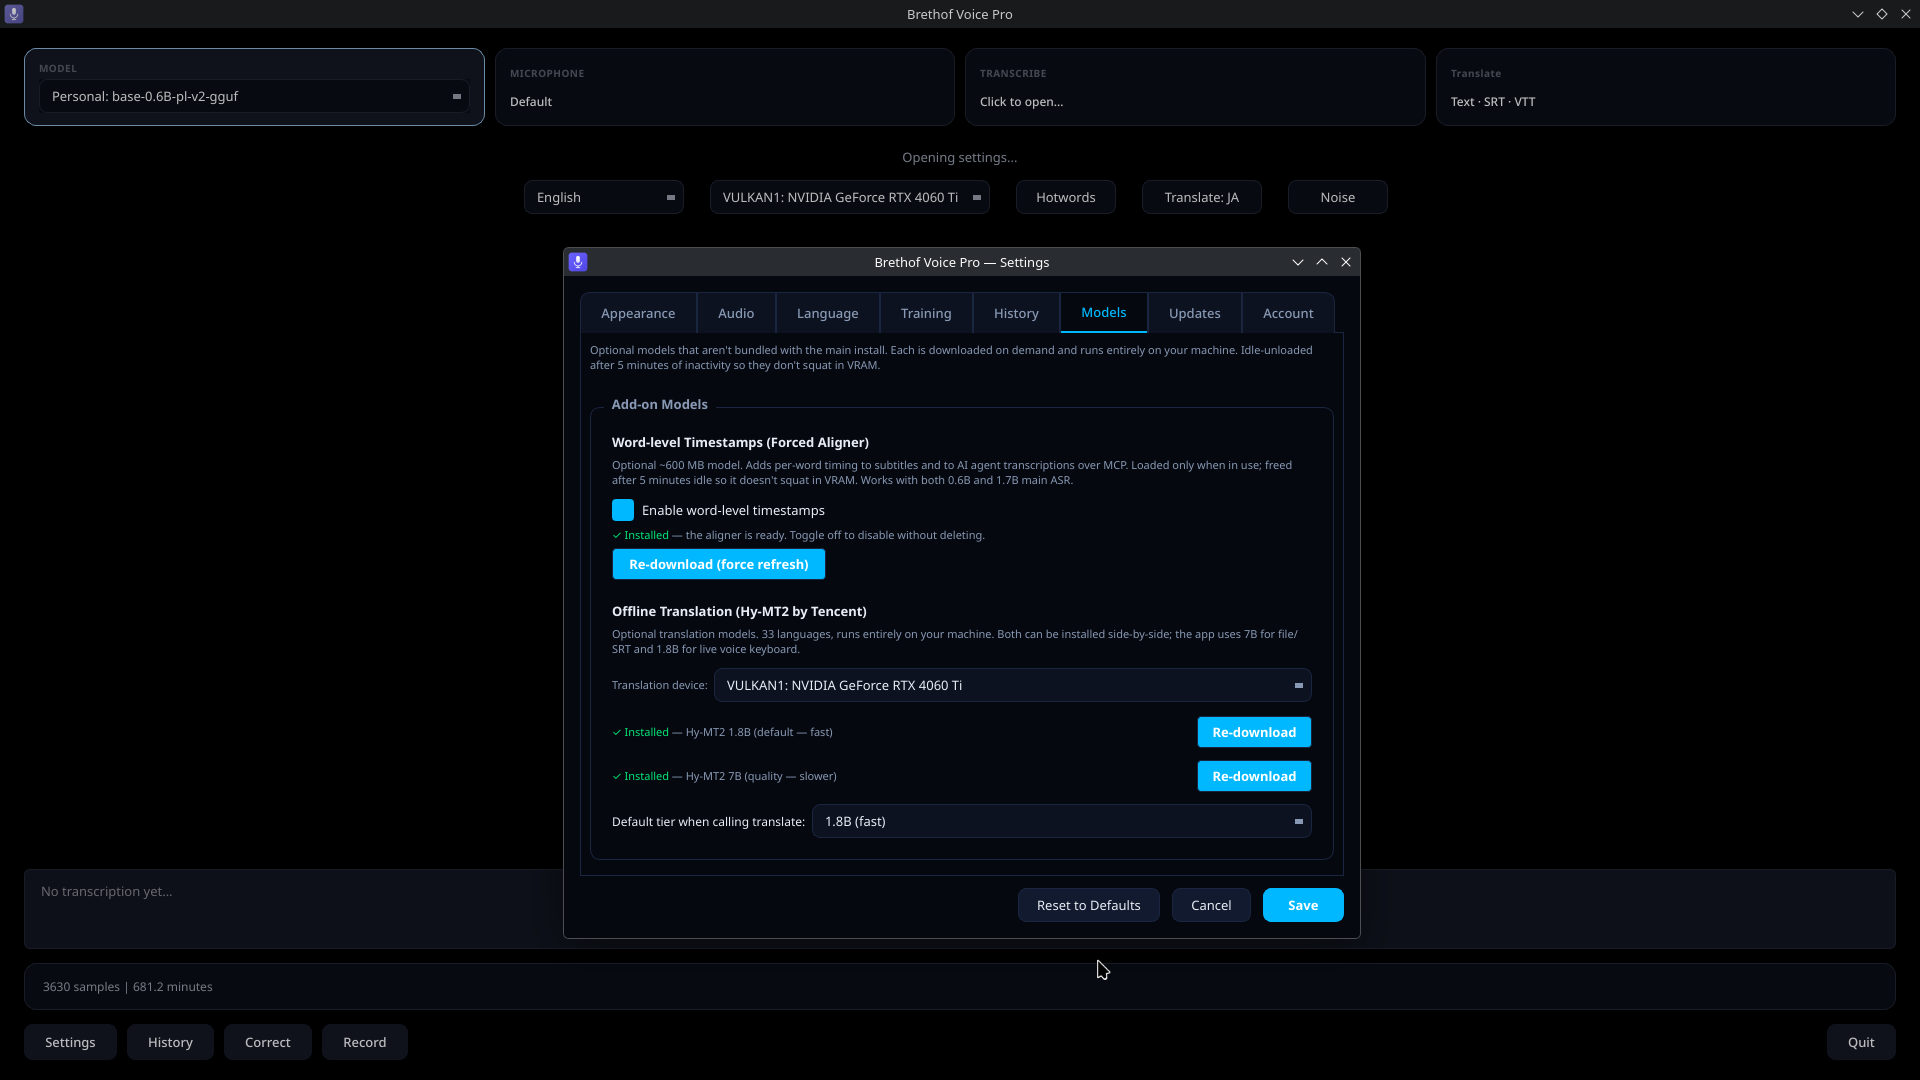The height and width of the screenshot is (1080, 1920).
Task: Click the Record button
Action: pos(365,1042)
